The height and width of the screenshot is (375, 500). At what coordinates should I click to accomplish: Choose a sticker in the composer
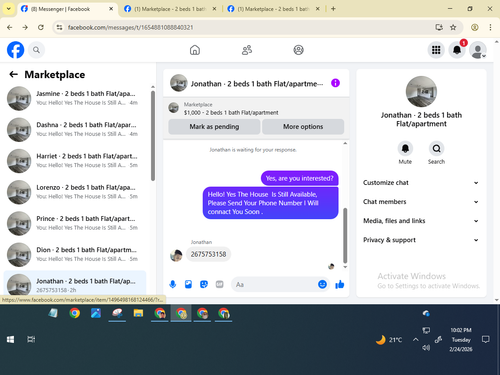[204, 284]
